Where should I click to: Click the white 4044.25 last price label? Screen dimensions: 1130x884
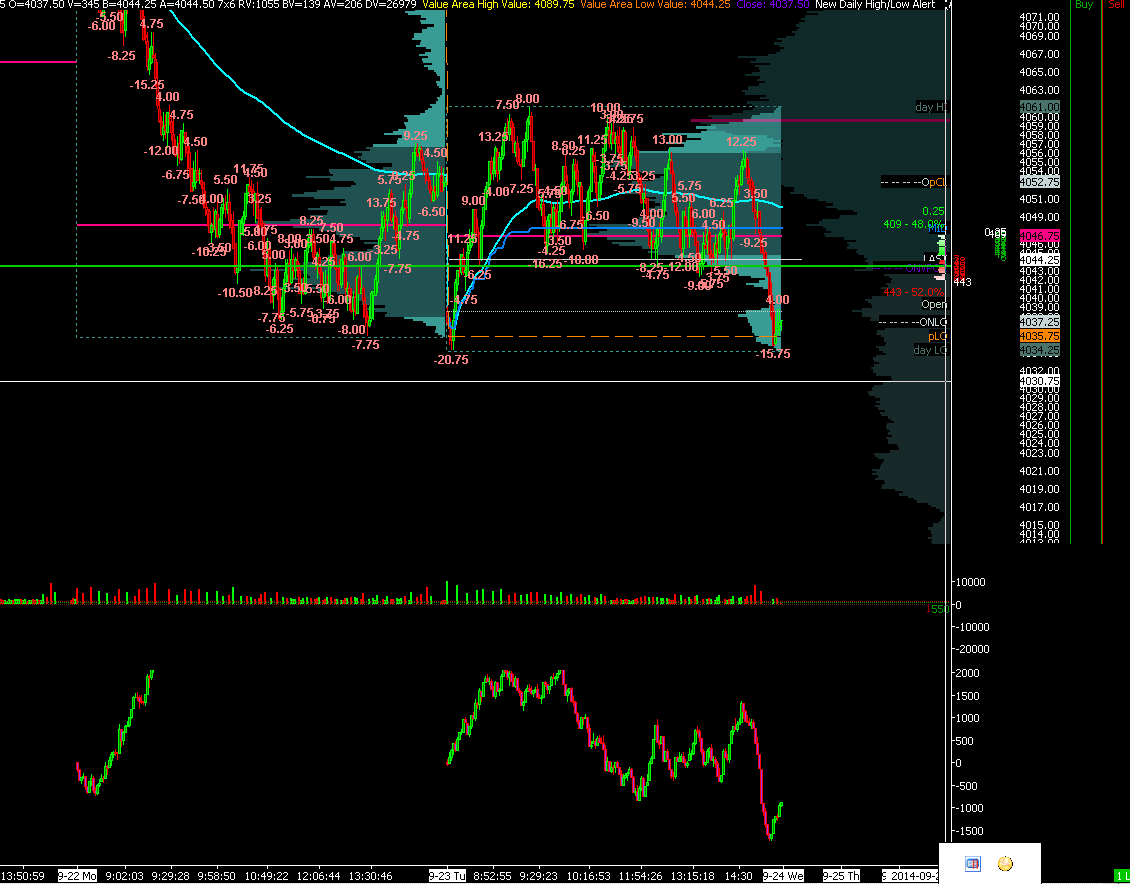pyautogui.click(x=1039, y=259)
